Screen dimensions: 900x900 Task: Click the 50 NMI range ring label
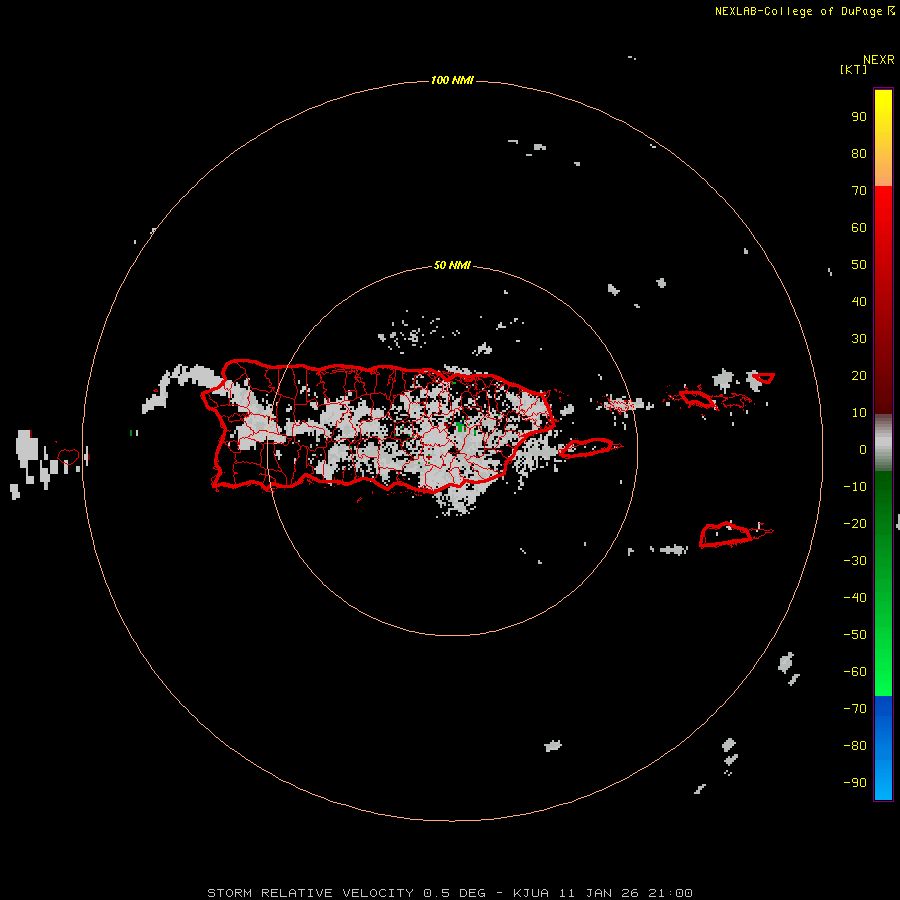click(452, 265)
